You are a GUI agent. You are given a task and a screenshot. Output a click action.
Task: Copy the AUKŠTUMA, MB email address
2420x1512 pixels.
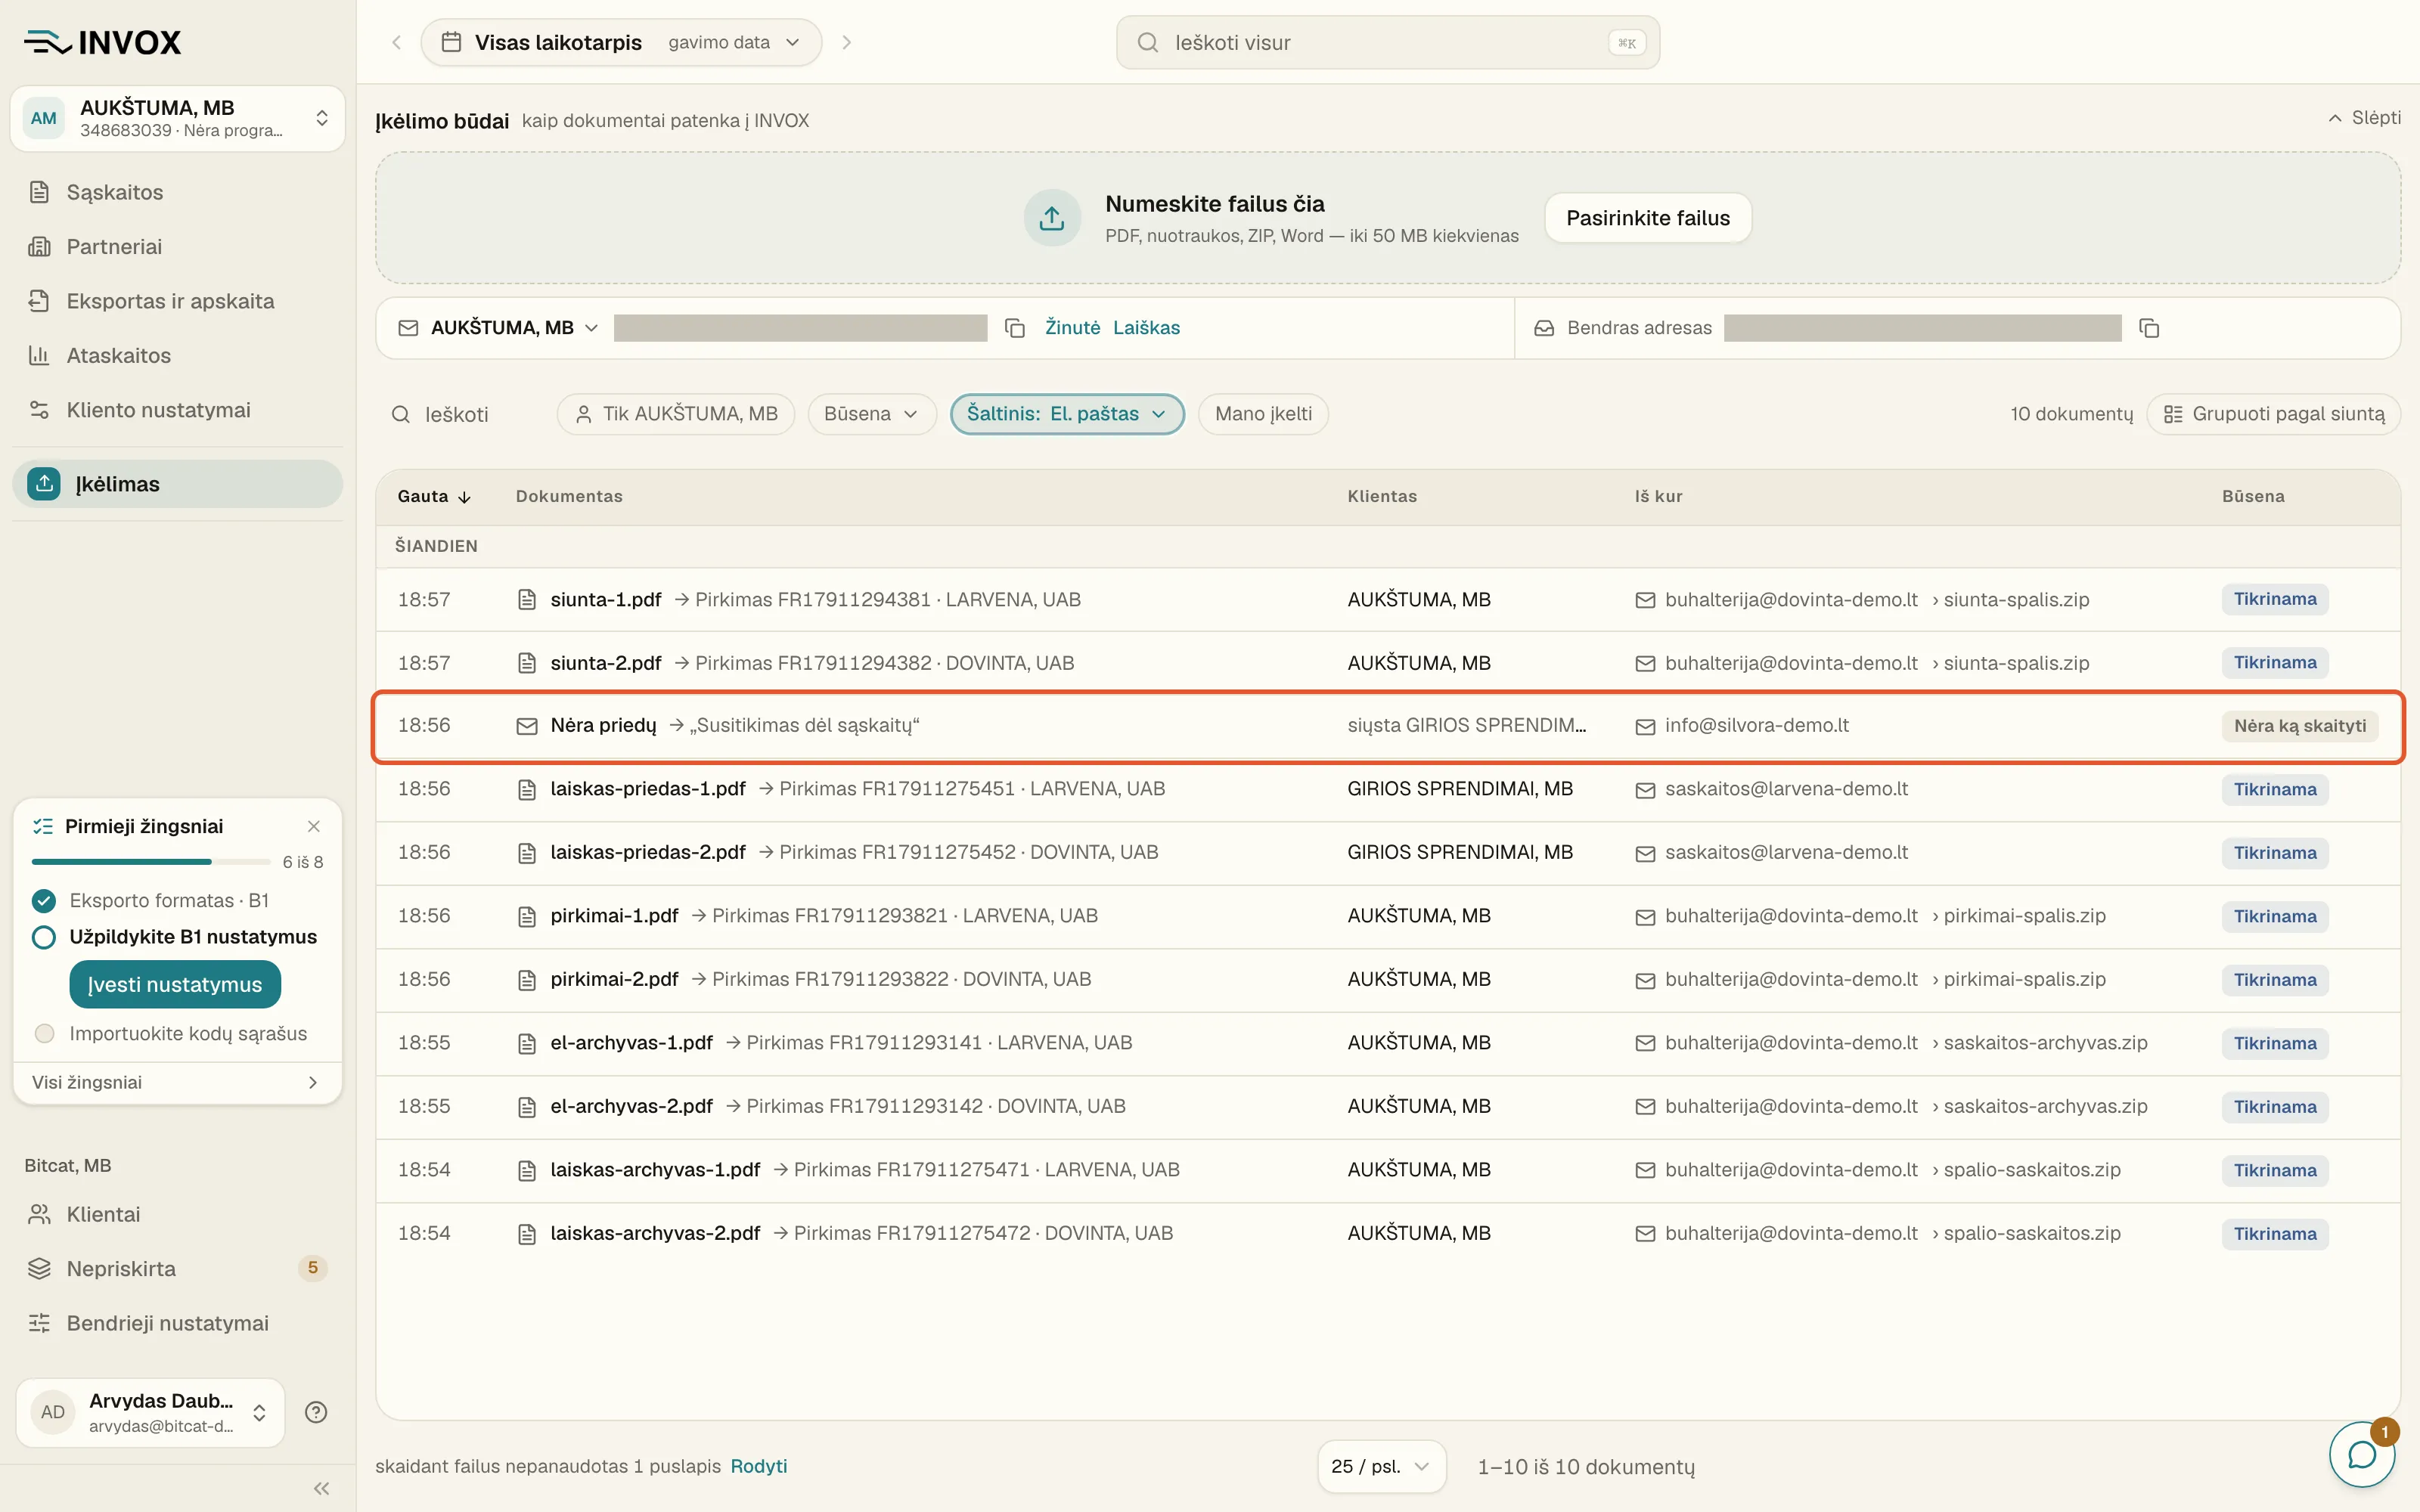(1014, 328)
